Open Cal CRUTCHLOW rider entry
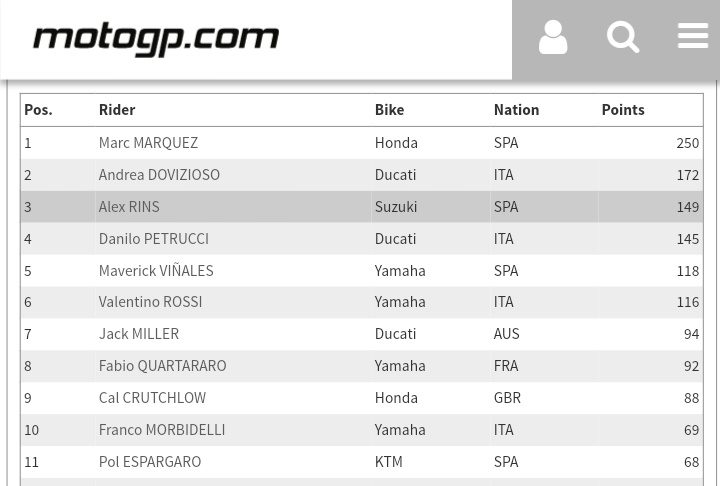The width and height of the screenshot is (720, 486). pyautogui.click(x=152, y=398)
